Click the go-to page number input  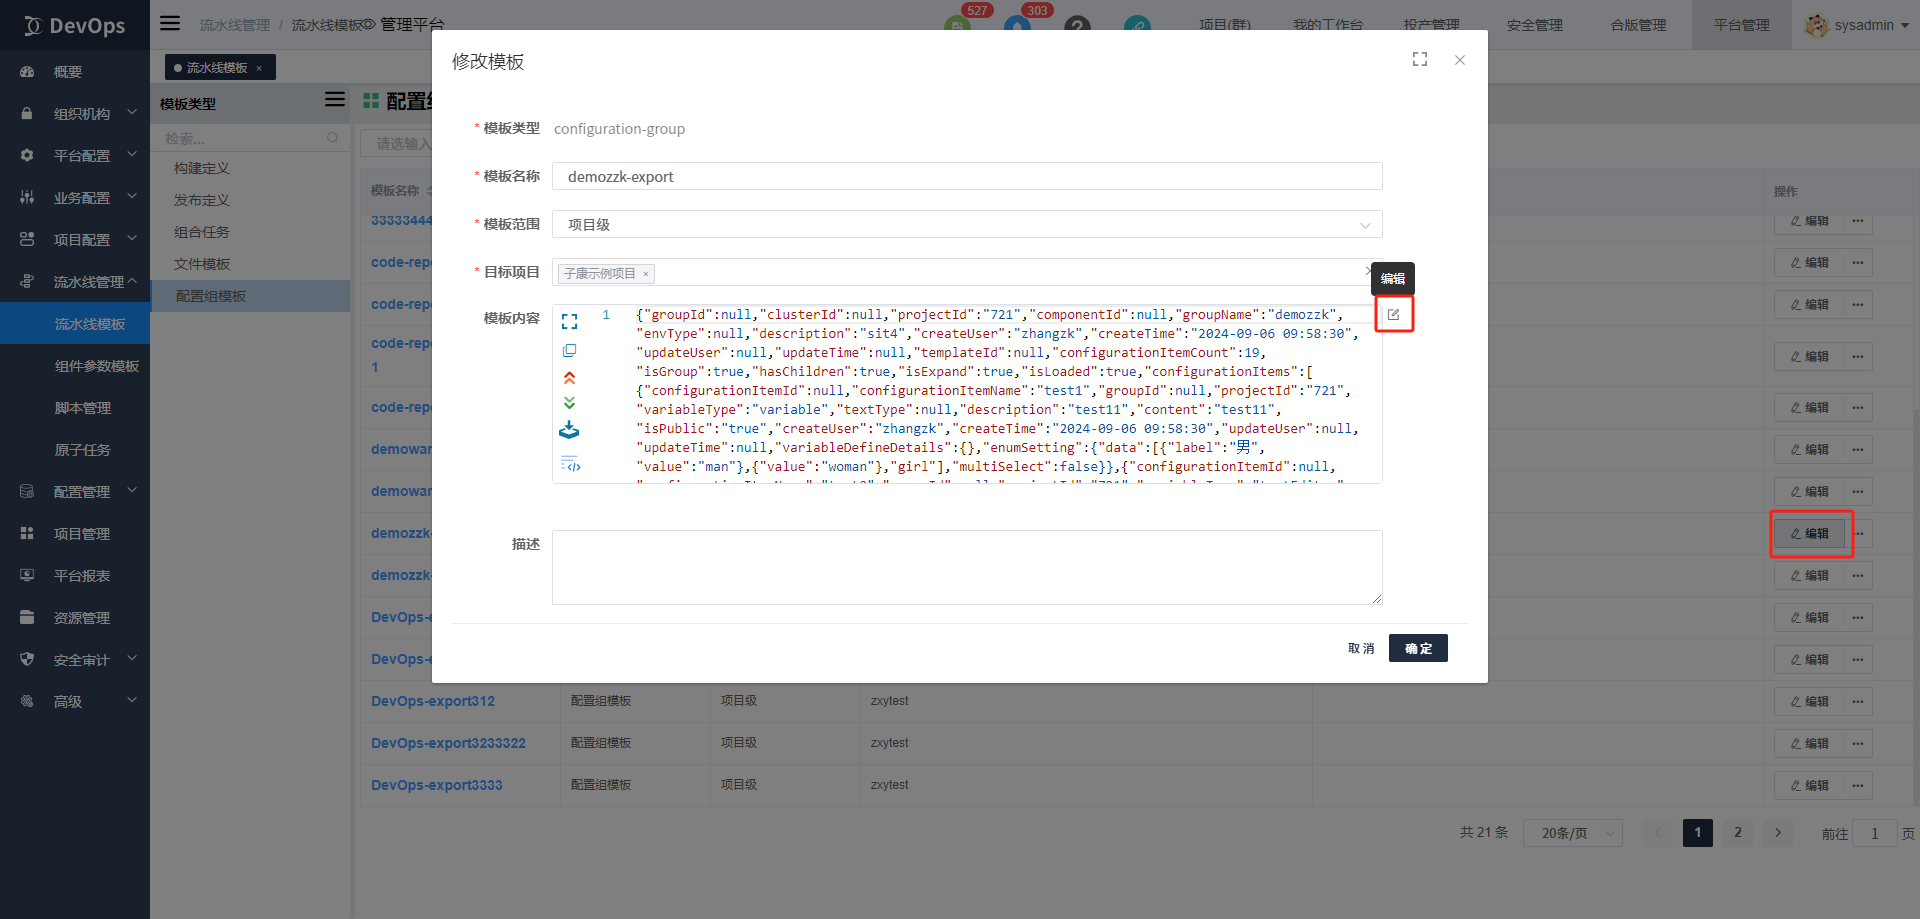(1875, 833)
